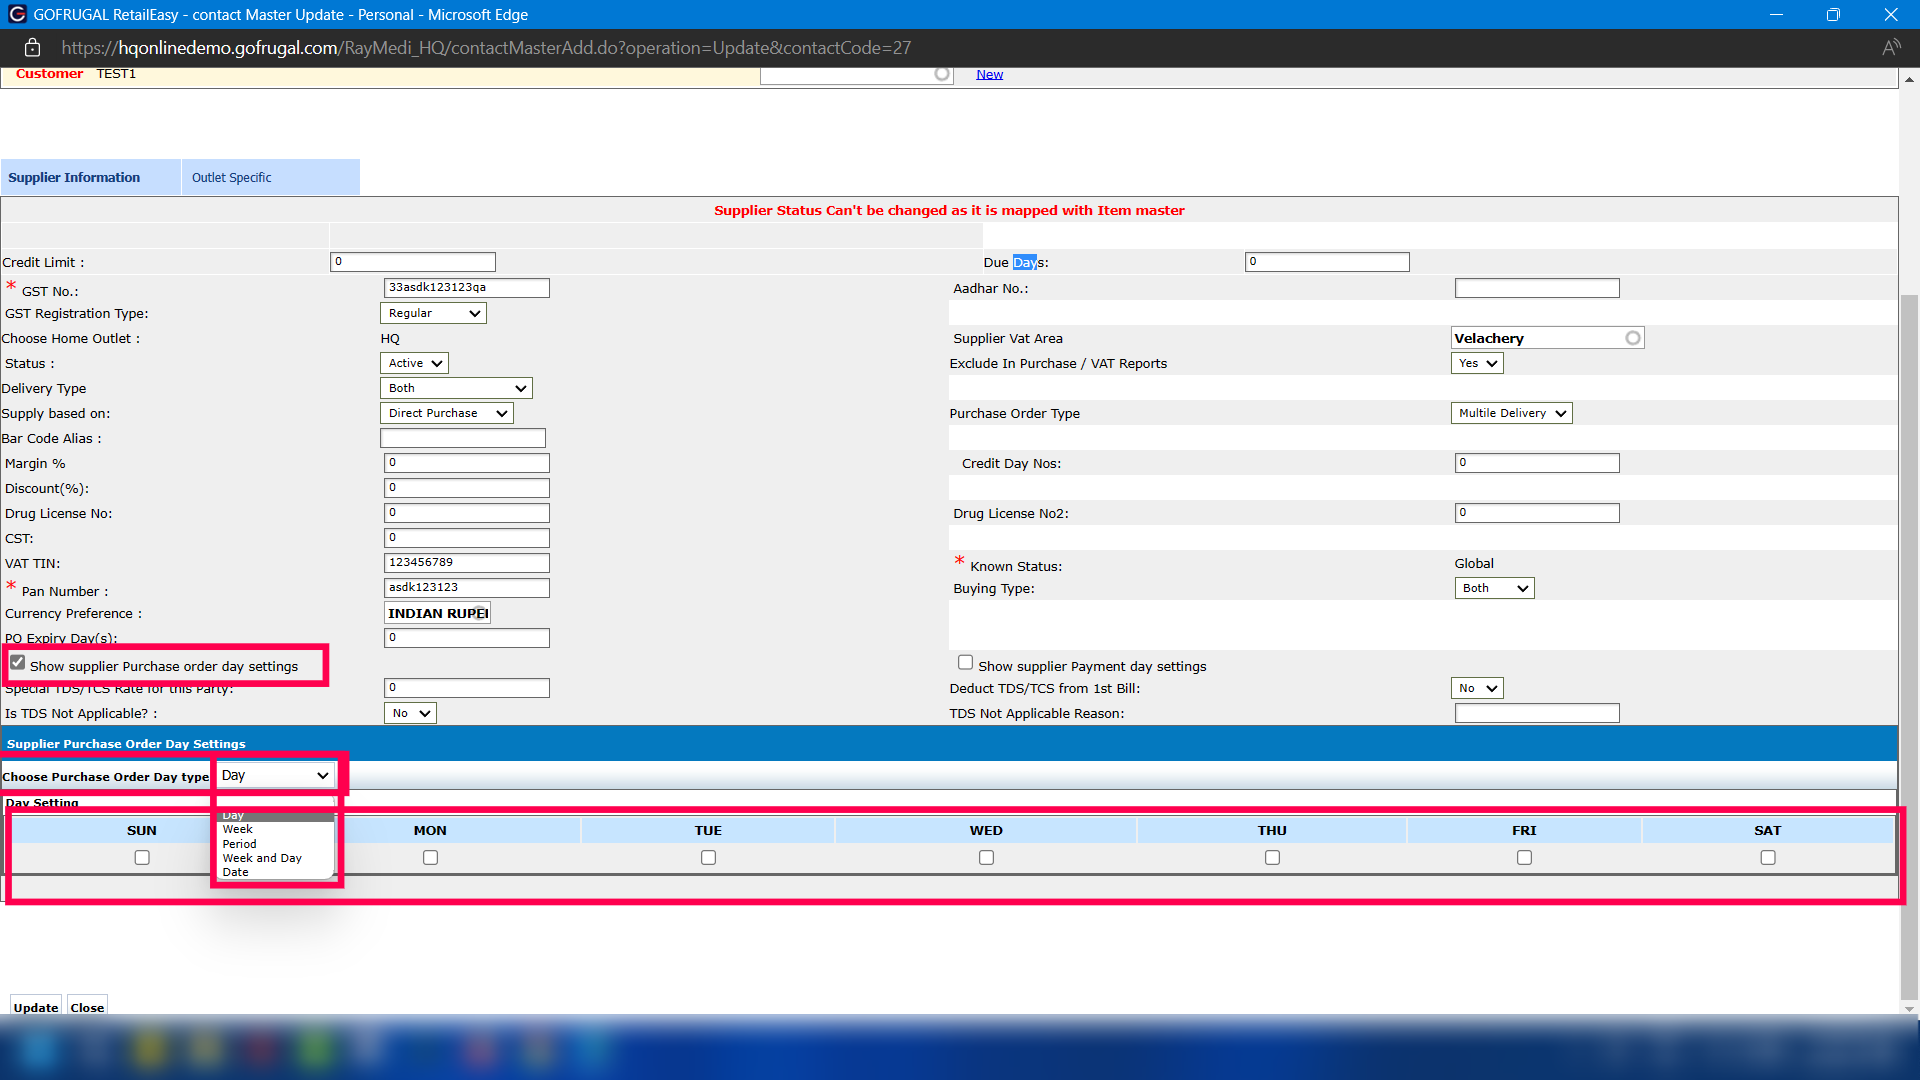Image resolution: width=1920 pixels, height=1080 pixels.
Task: Click the Read Aloud icon in address bar
Action: coord(1890,48)
